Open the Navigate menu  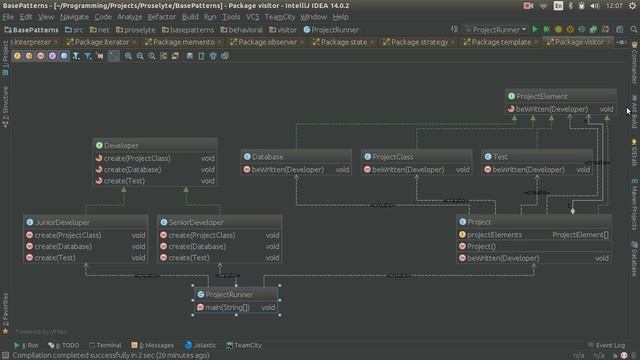click(x=74, y=17)
